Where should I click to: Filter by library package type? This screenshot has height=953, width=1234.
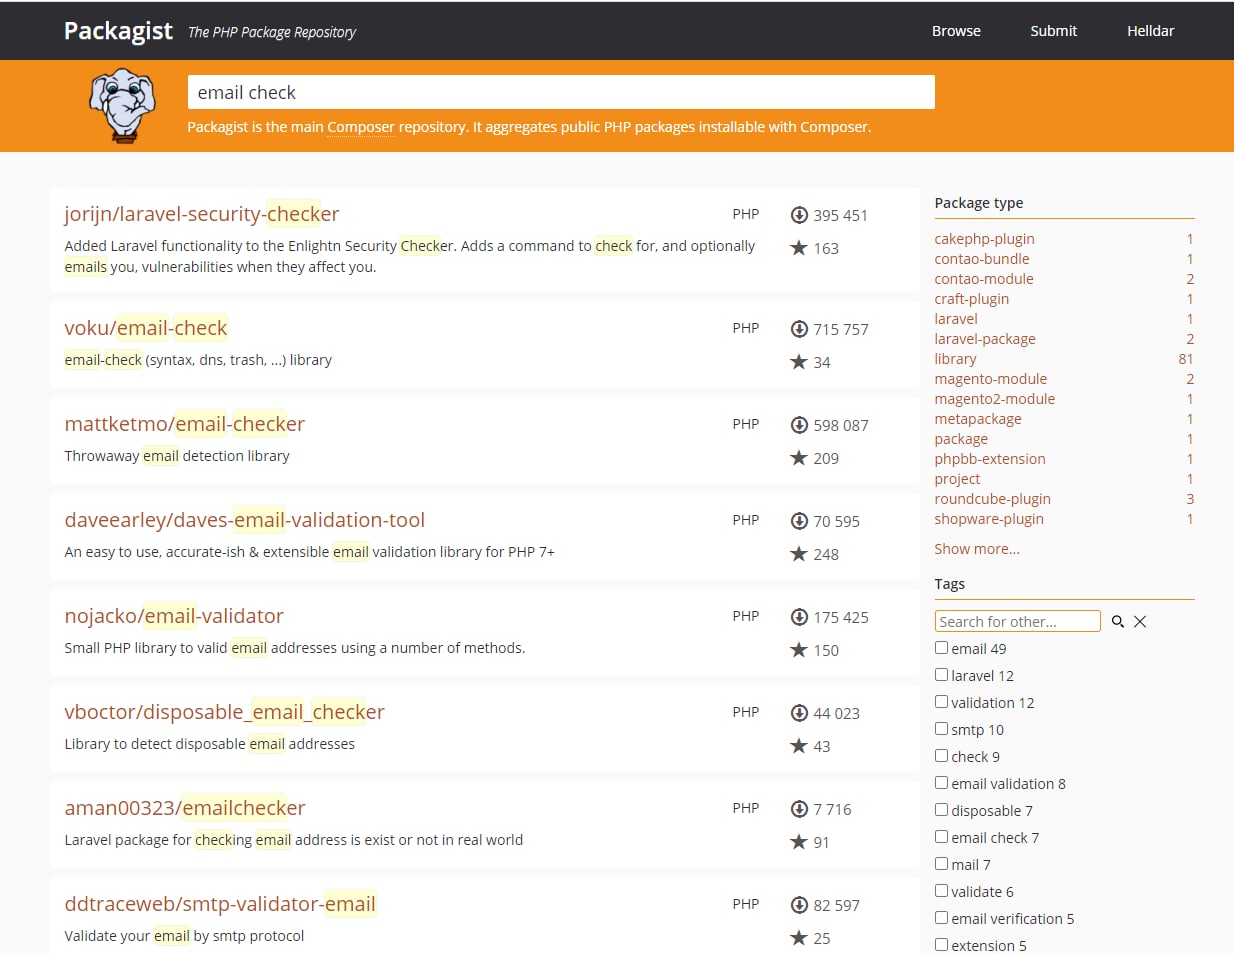[x=956, y=359]
